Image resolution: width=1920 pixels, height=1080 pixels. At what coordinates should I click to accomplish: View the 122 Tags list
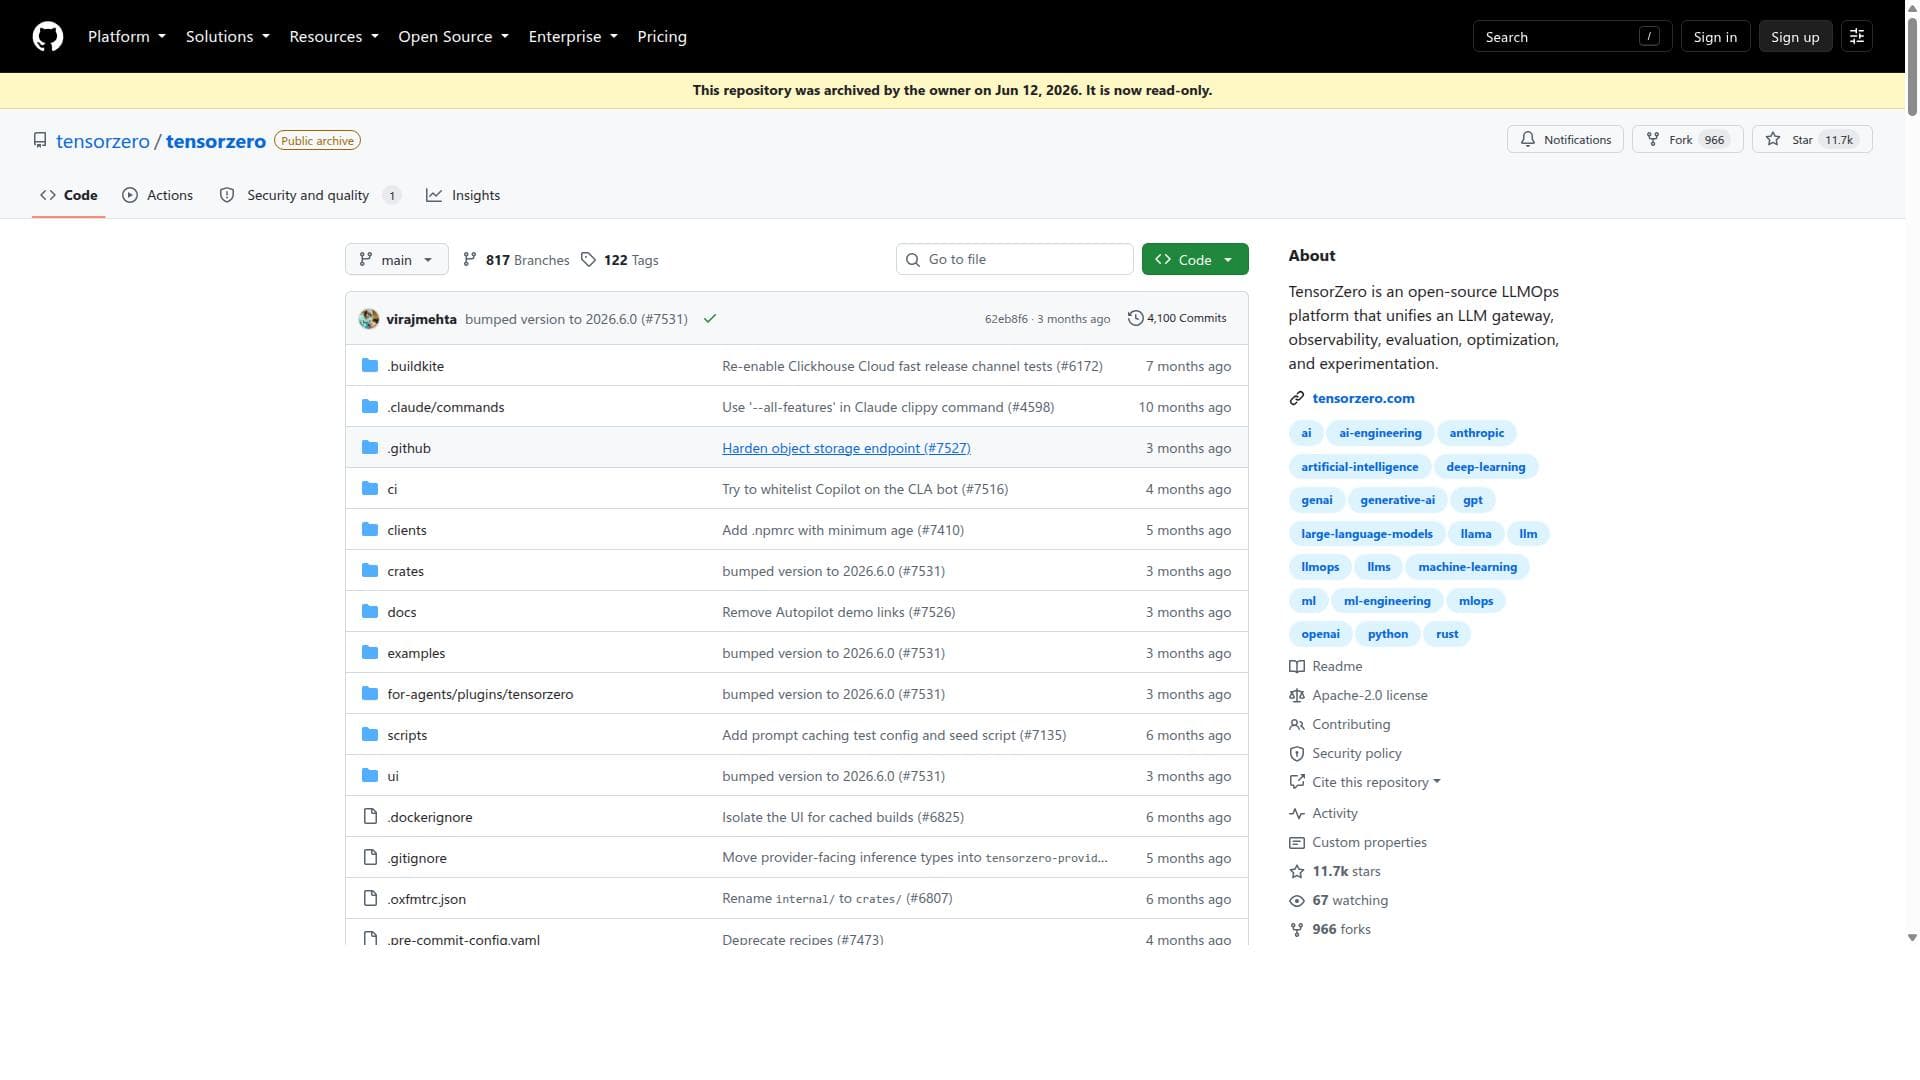[x=620, y=260]
